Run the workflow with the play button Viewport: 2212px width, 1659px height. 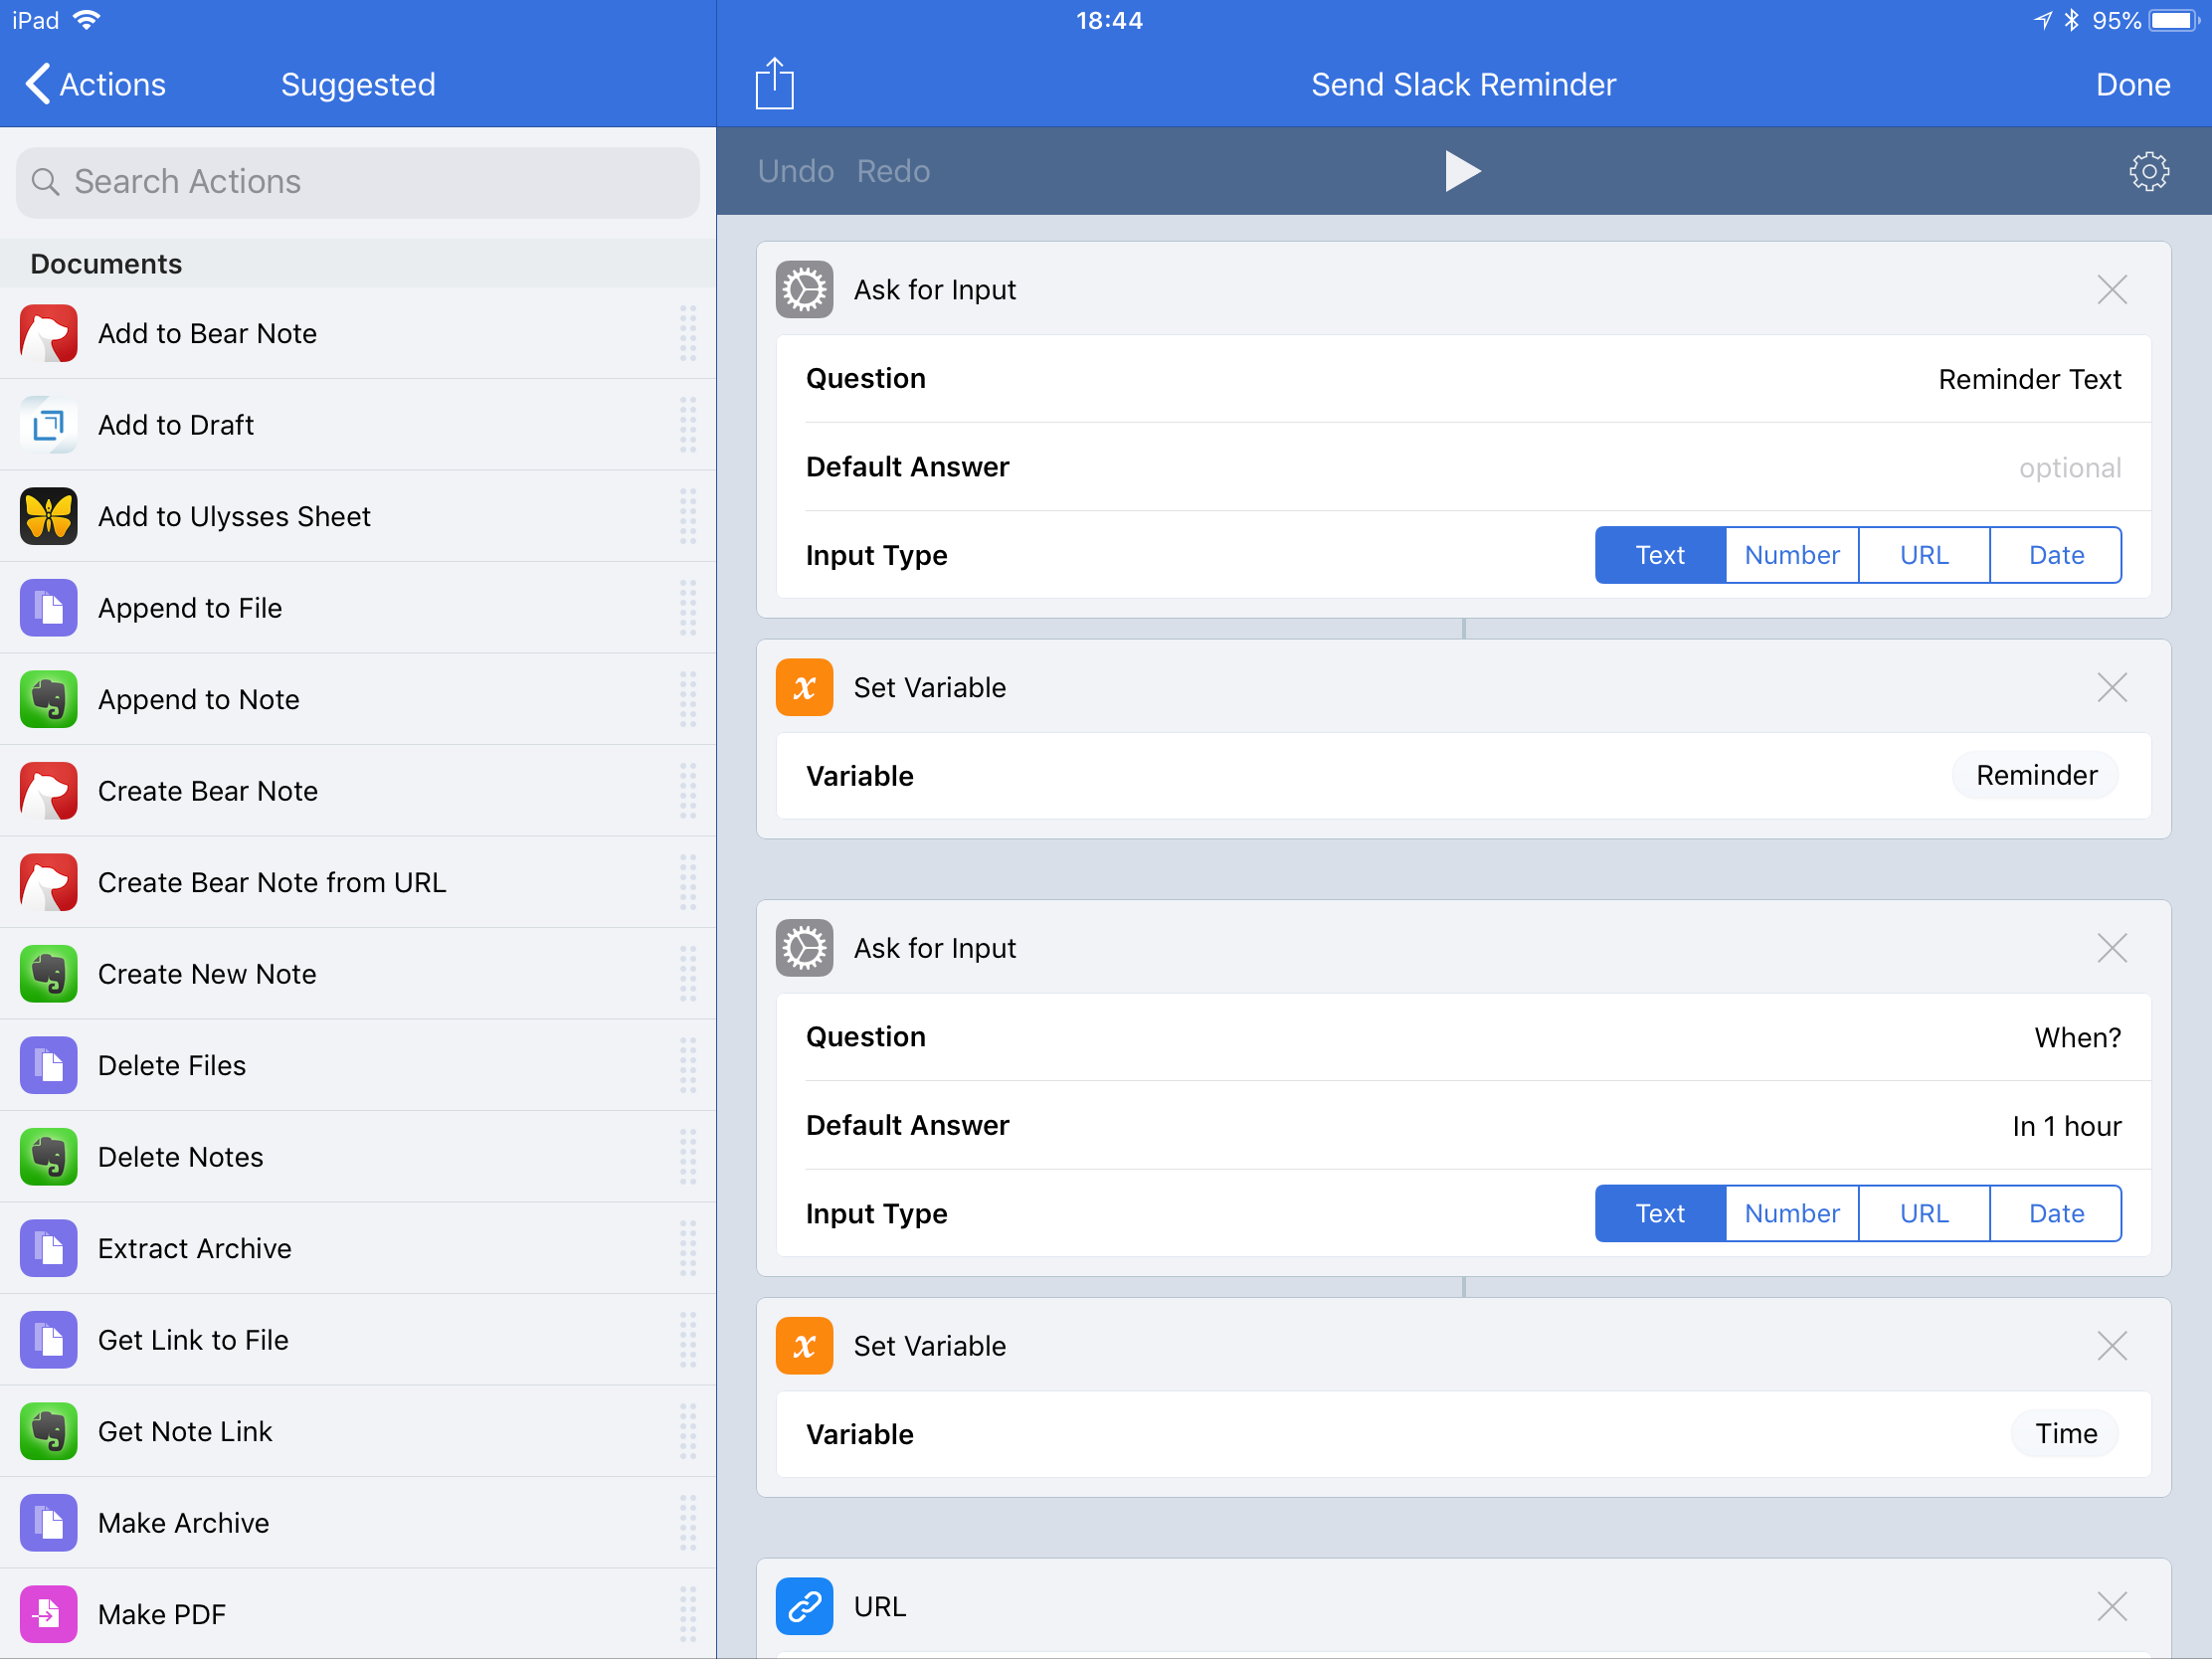click(x=1462, y=171)
